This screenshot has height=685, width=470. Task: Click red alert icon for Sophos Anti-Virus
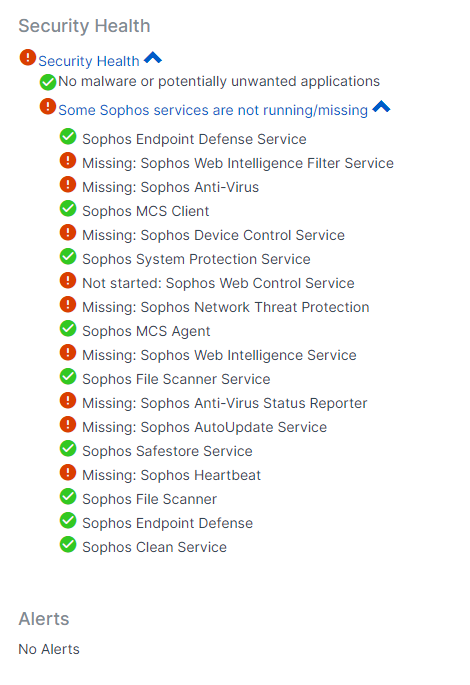68,184
